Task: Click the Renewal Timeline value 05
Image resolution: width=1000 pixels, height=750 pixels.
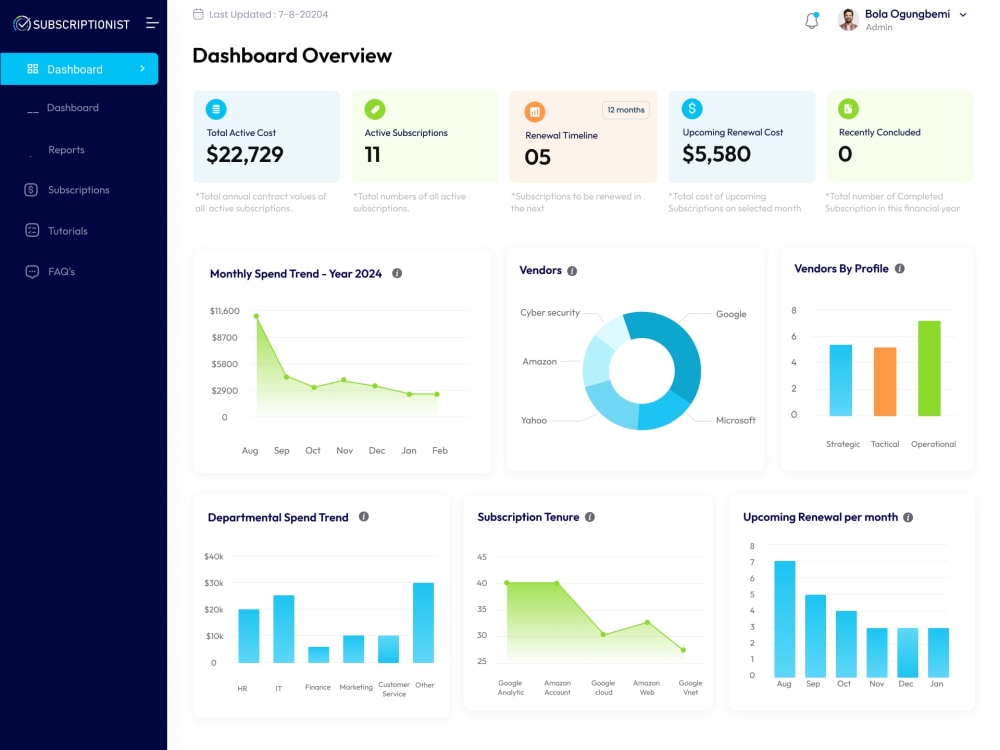Action: coord(538,157)
